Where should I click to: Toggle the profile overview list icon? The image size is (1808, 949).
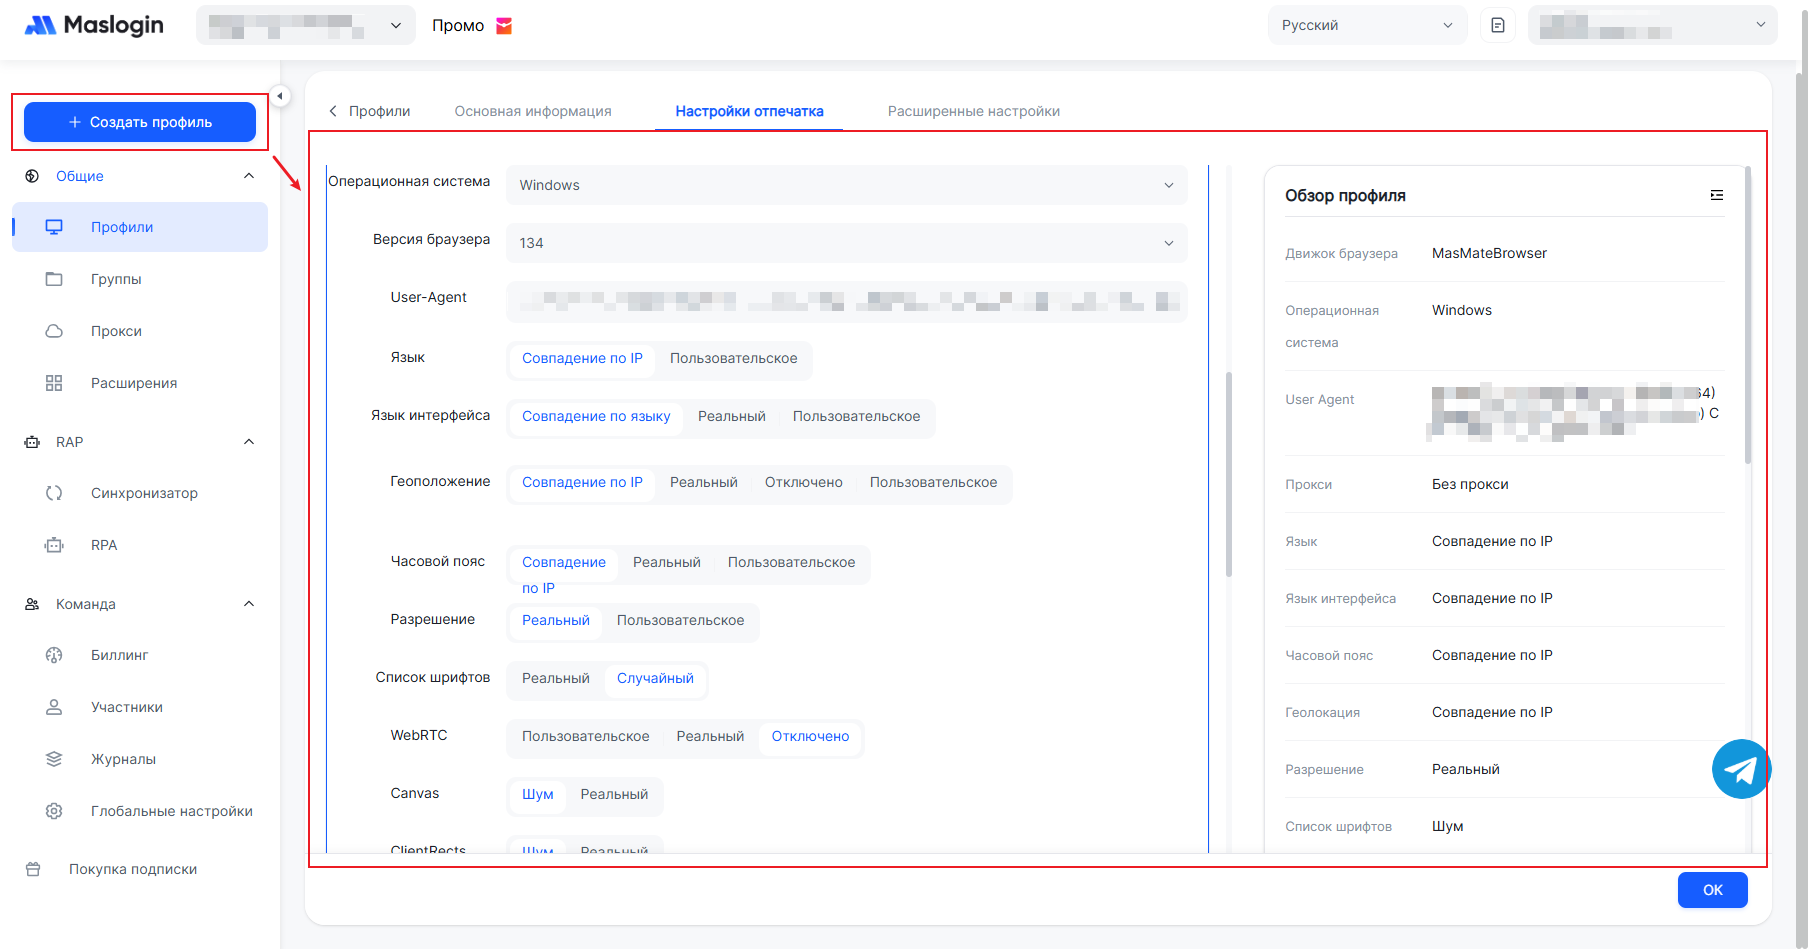1716,195
